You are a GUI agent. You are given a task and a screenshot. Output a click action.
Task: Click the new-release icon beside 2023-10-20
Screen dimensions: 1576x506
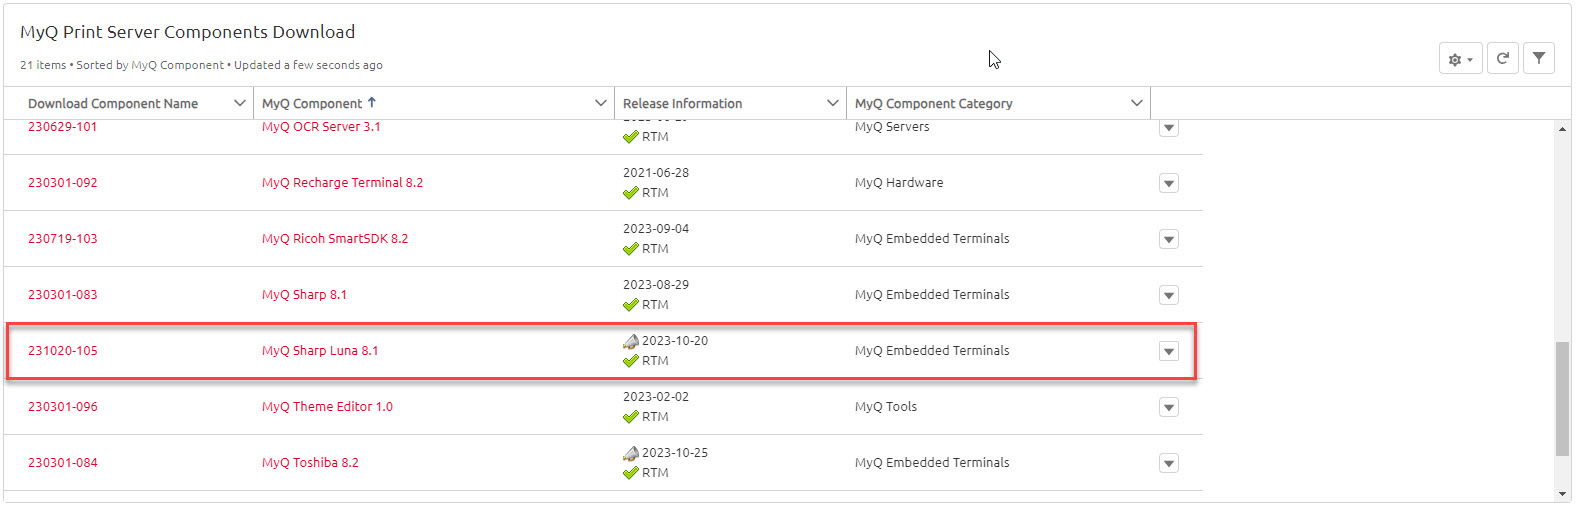pos(631,341)
